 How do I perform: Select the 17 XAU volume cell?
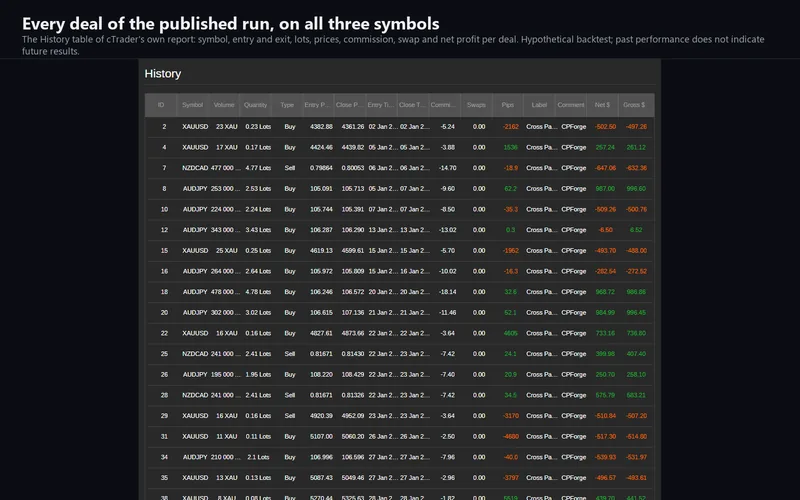227,147
